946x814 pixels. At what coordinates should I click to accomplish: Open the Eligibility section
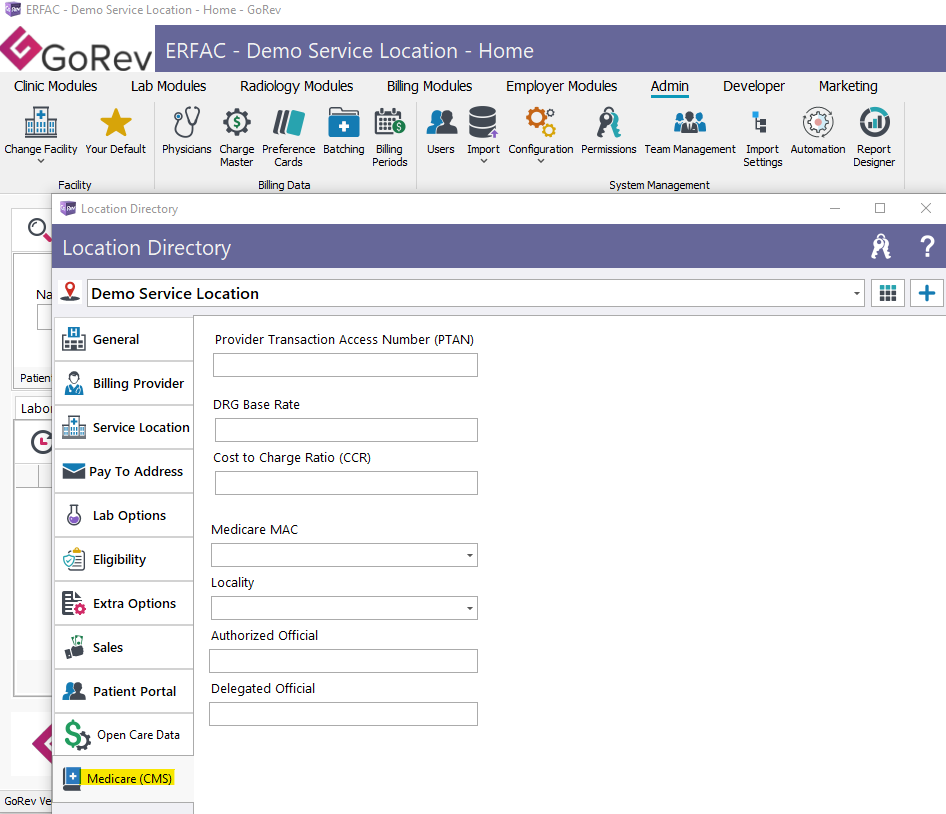pos(124,559)
